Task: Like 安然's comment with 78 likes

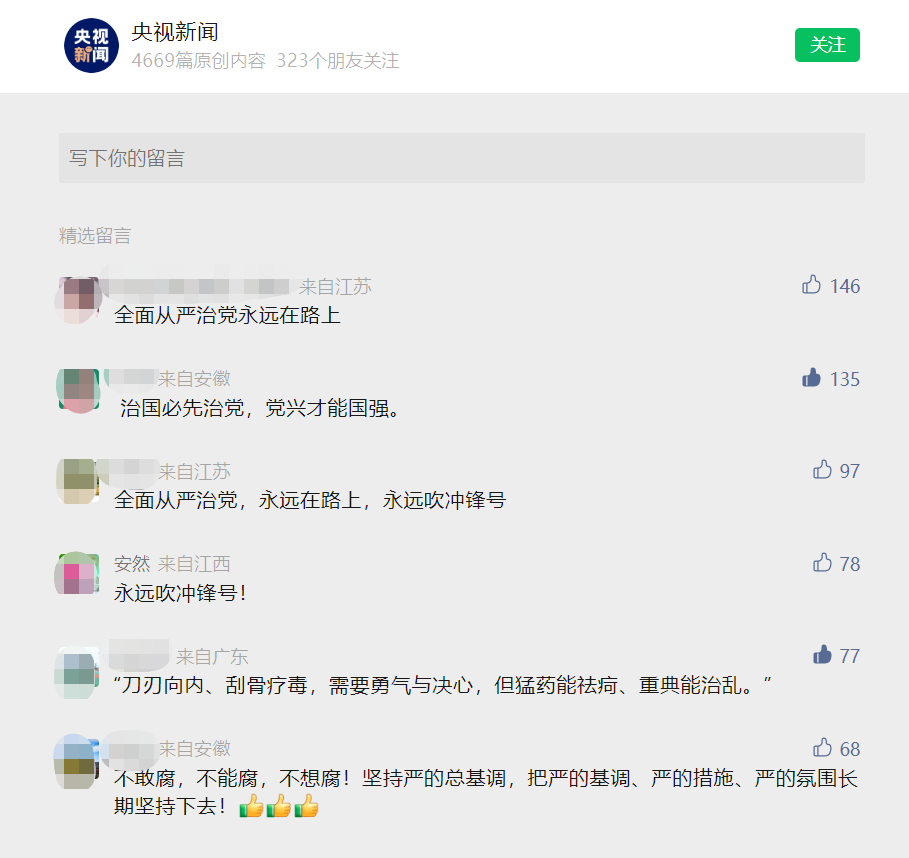Action: 822,562
